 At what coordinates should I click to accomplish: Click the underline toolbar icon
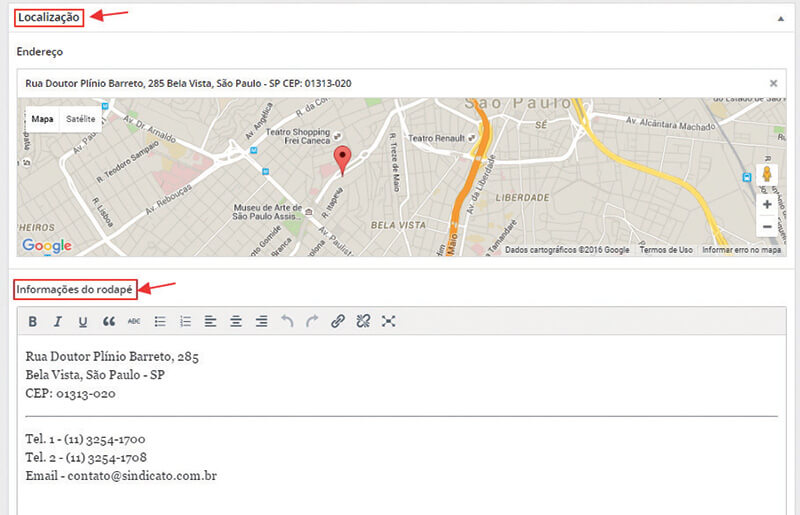point(83,321)
